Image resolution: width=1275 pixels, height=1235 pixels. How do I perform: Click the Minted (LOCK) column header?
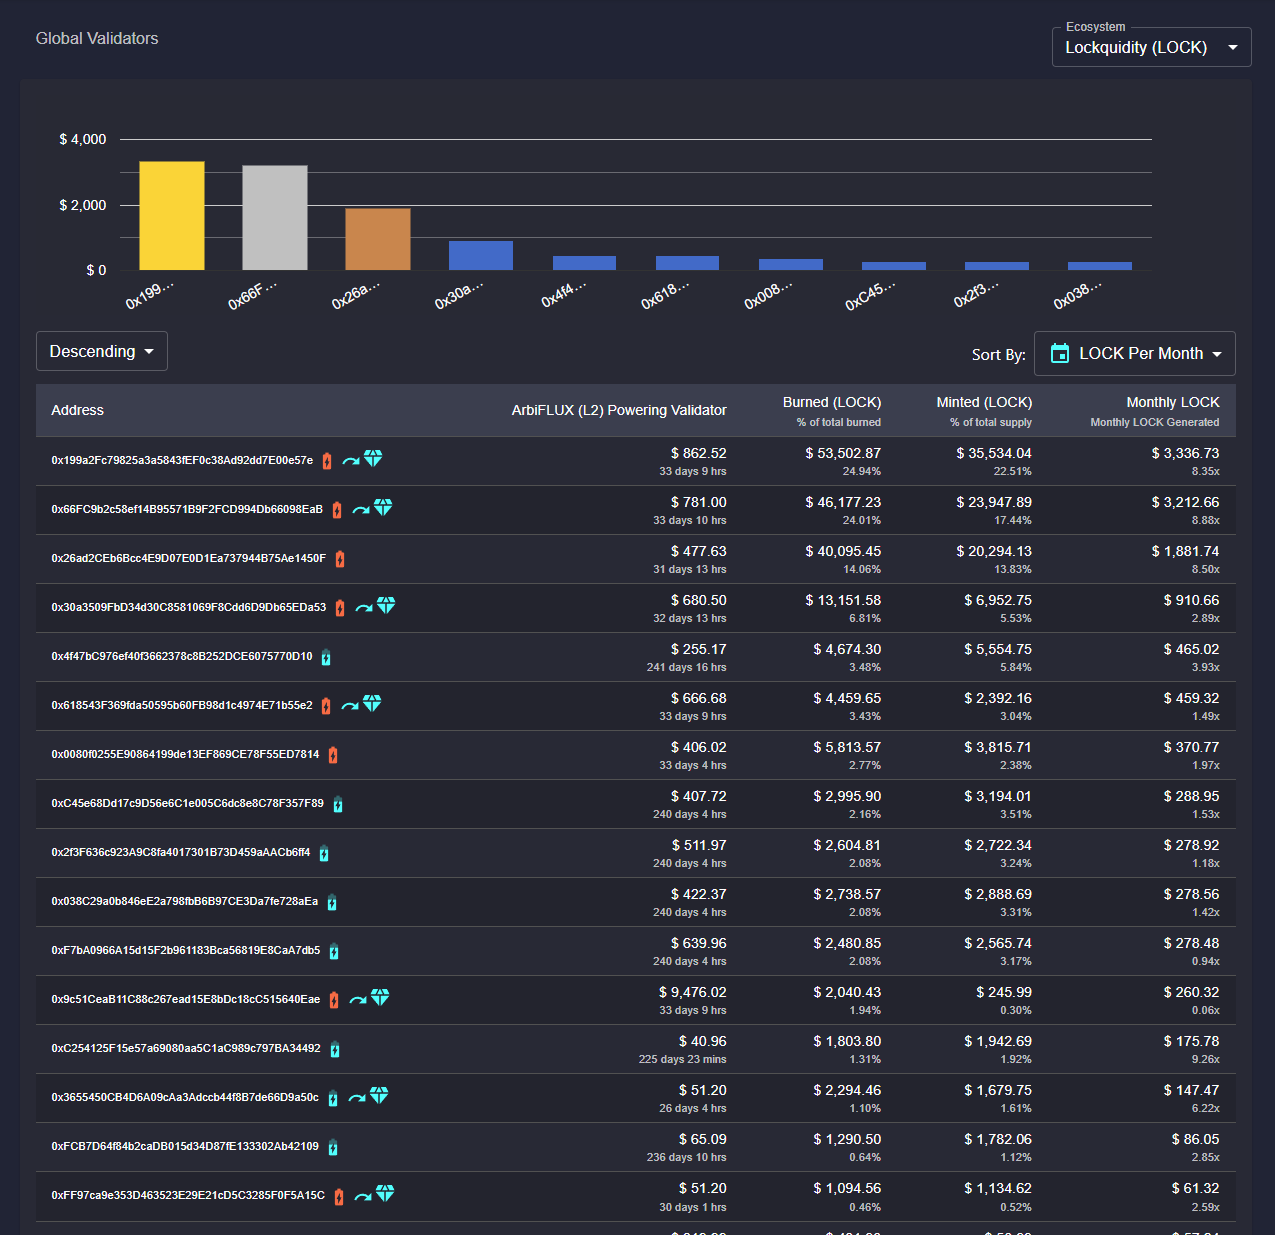984,402
